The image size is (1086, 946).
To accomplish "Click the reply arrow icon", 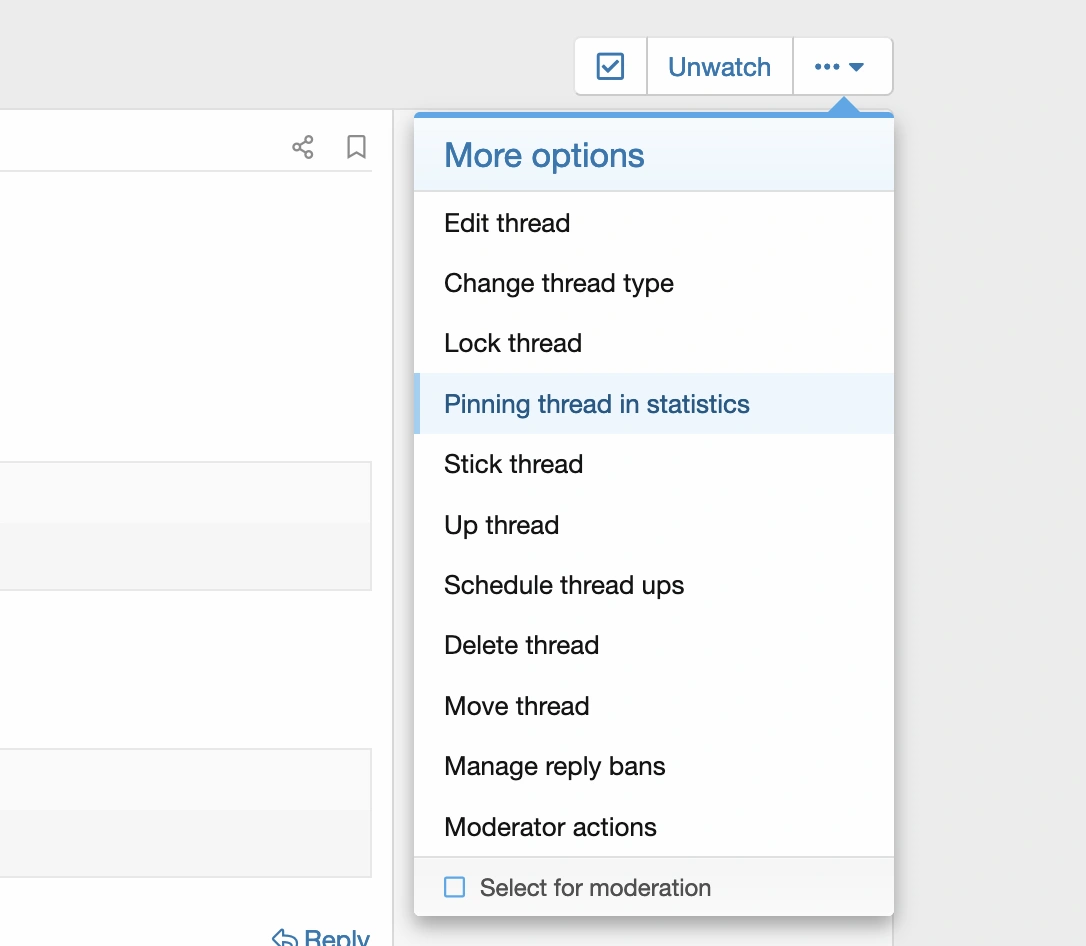I will (285, 937).
